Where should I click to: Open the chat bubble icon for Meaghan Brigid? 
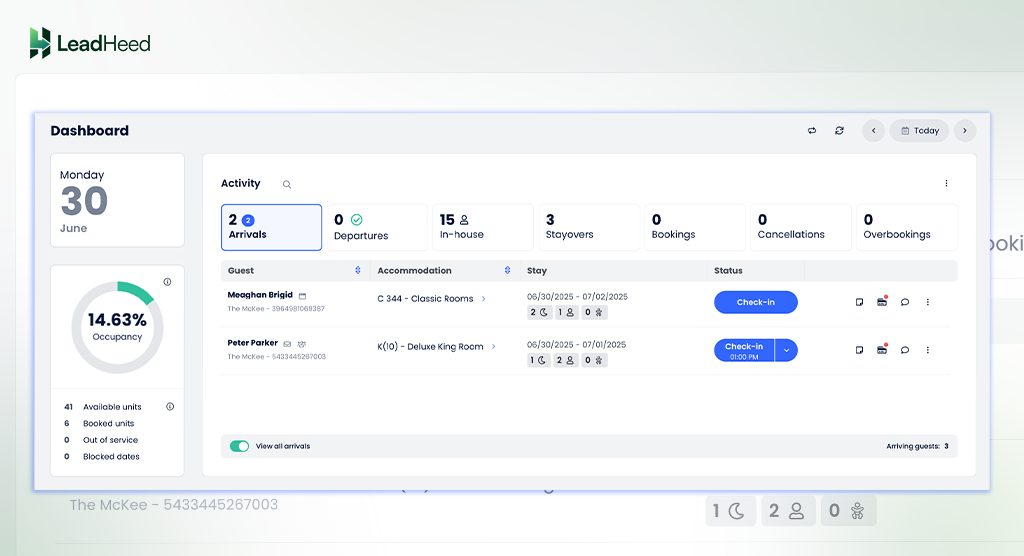(904, 302)
